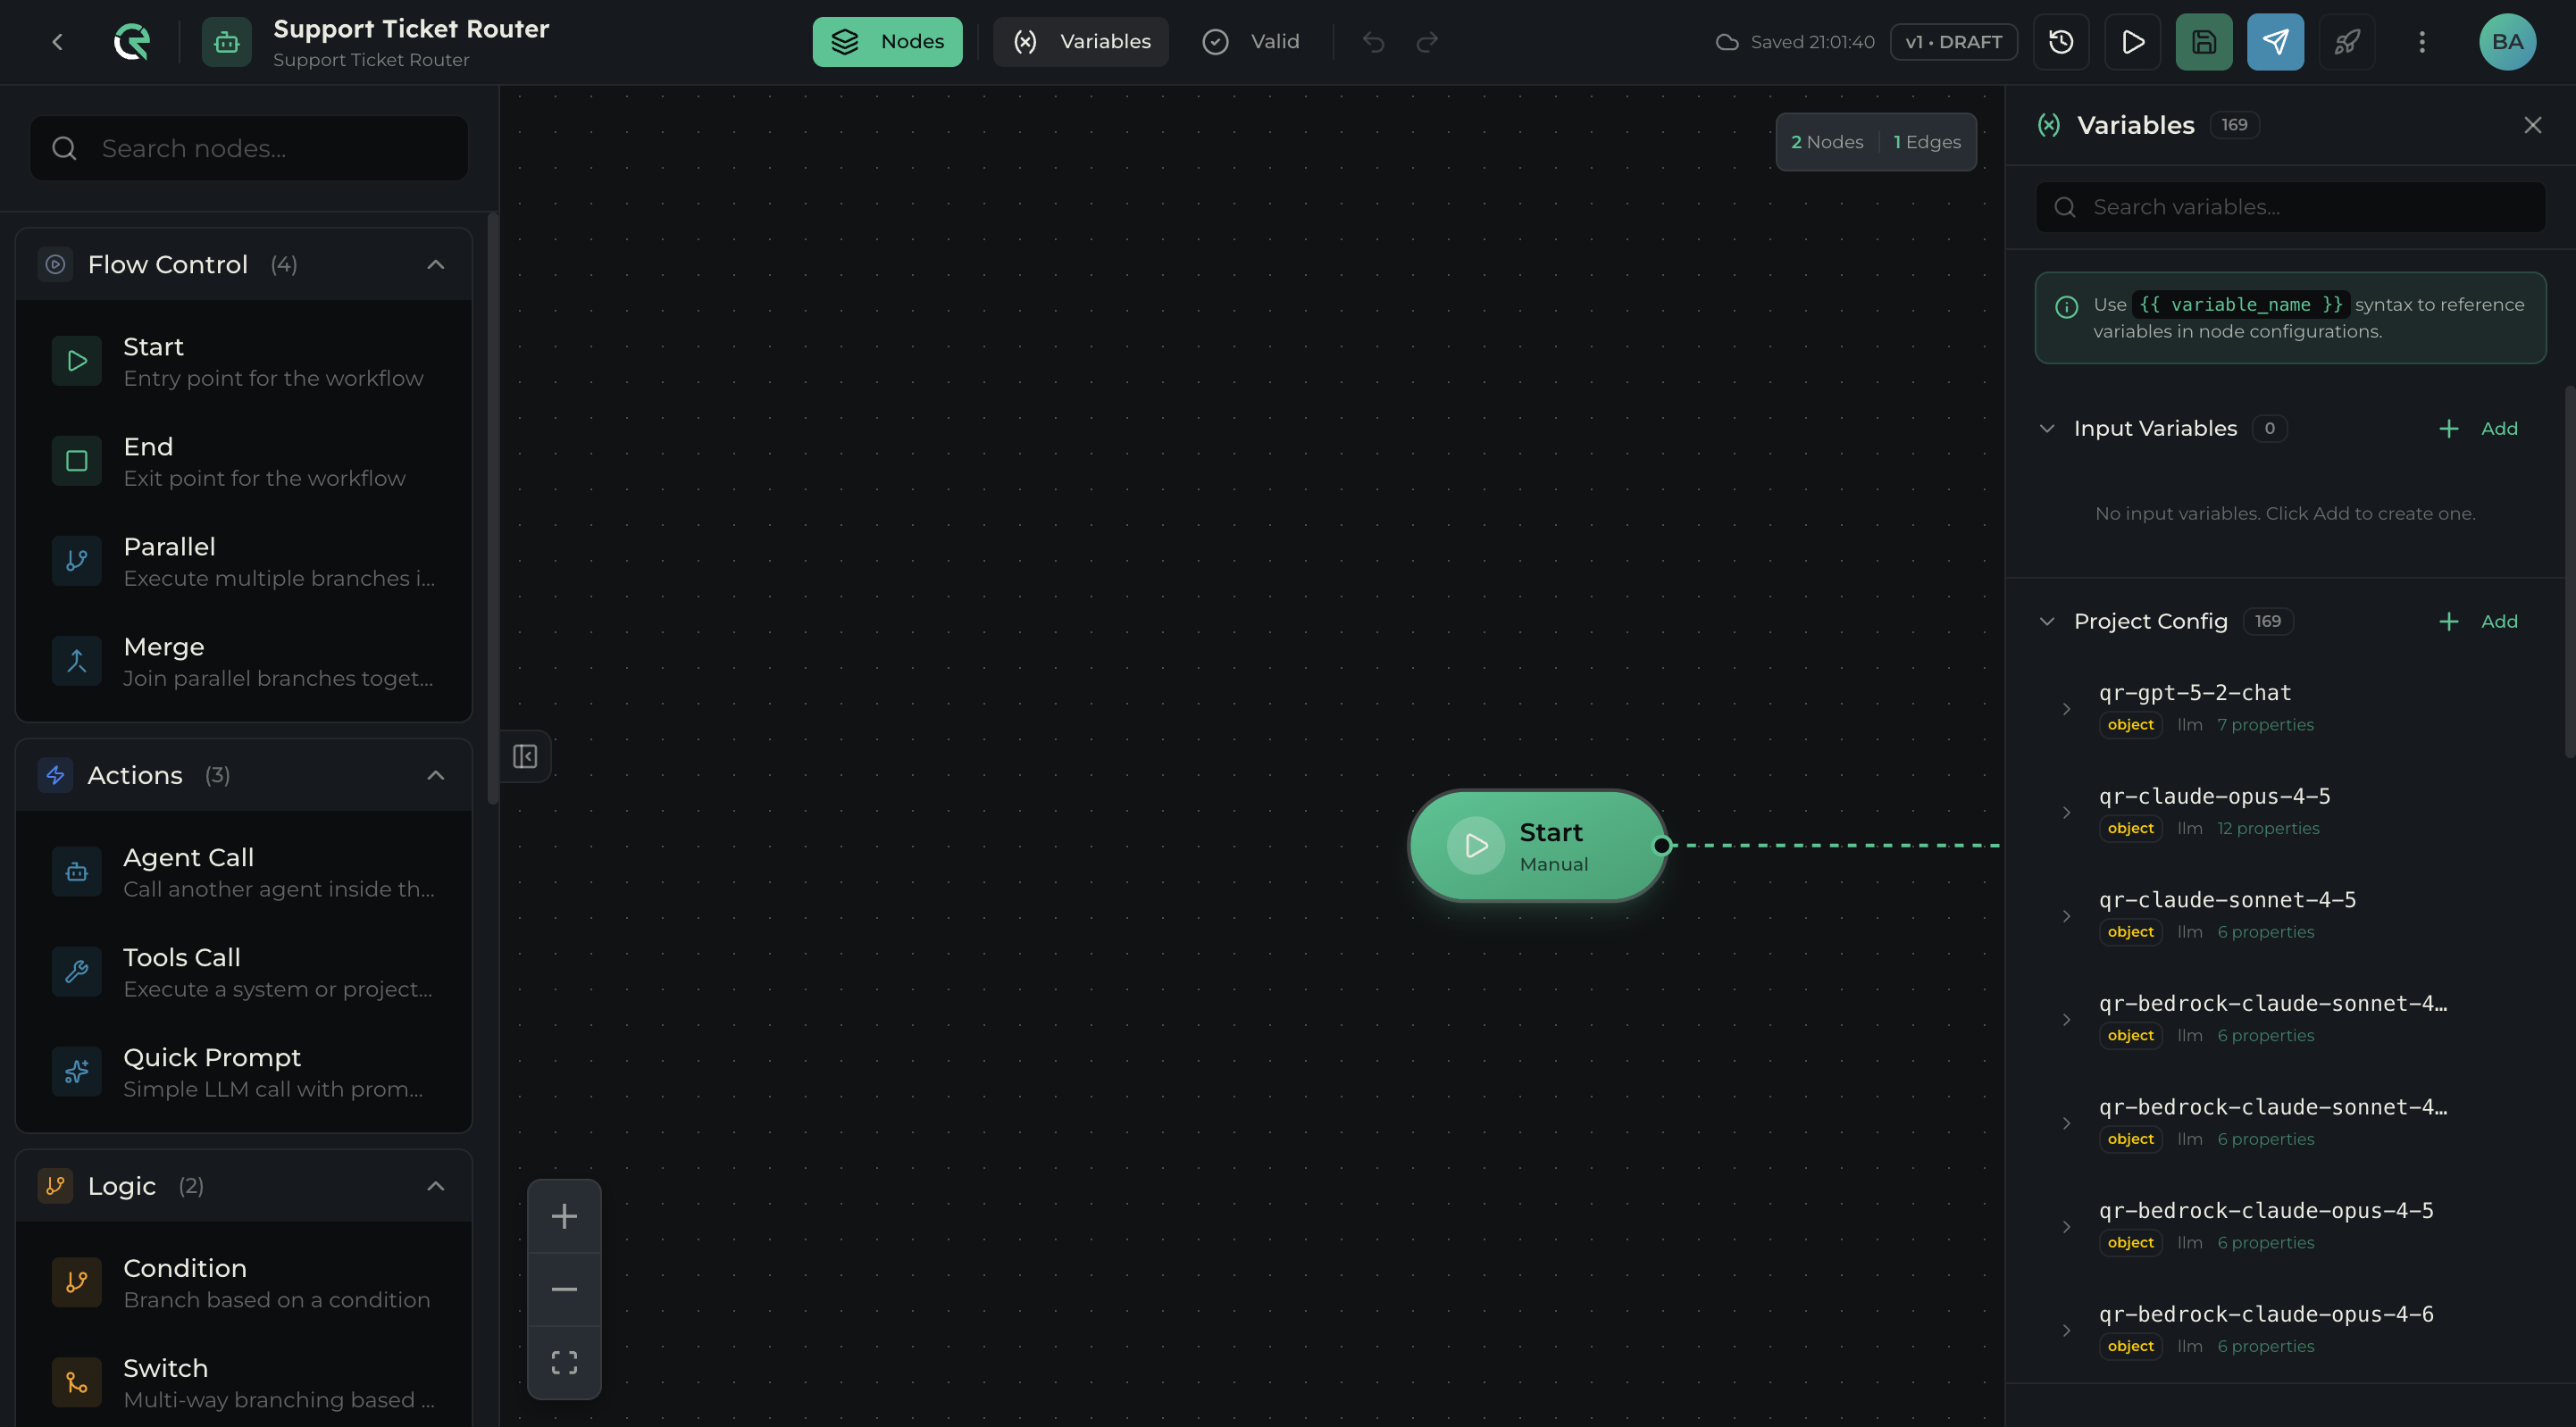Focus the Search variables field

pos(2290,207)
